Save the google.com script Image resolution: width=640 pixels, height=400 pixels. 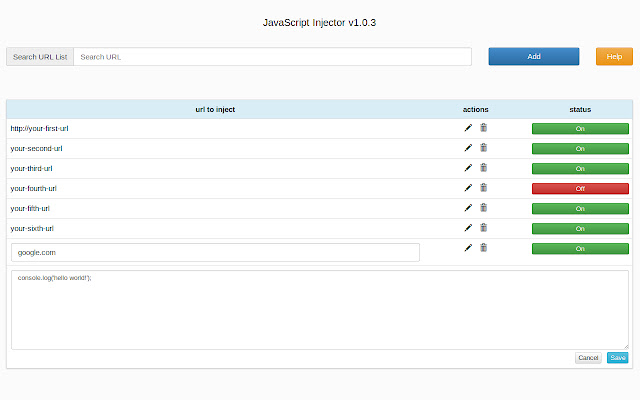[617, 358]
